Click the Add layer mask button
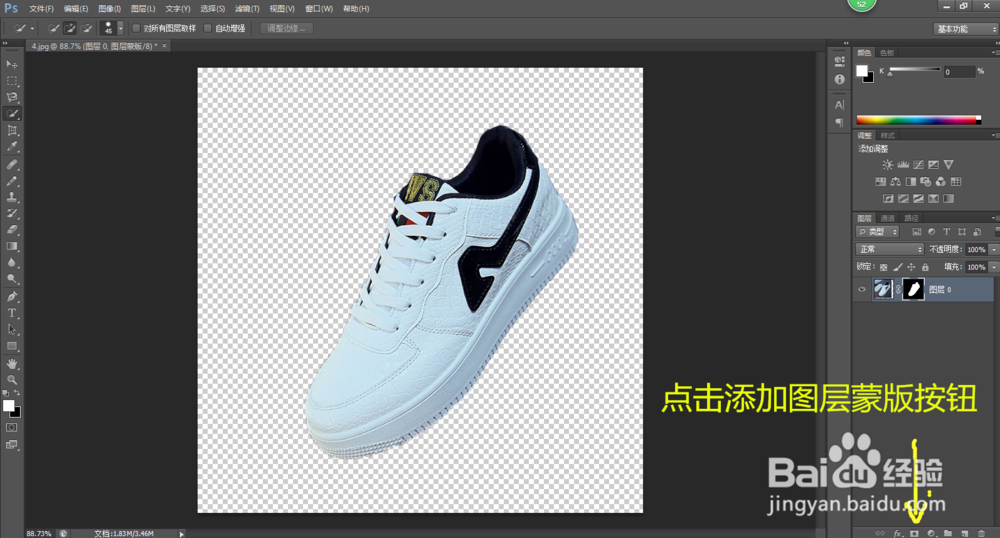1000x538 pixels. point(914,533)
